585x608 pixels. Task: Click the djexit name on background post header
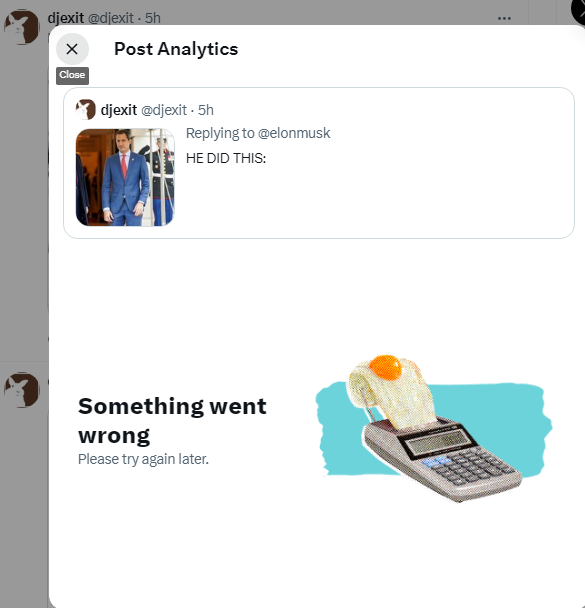66,18
